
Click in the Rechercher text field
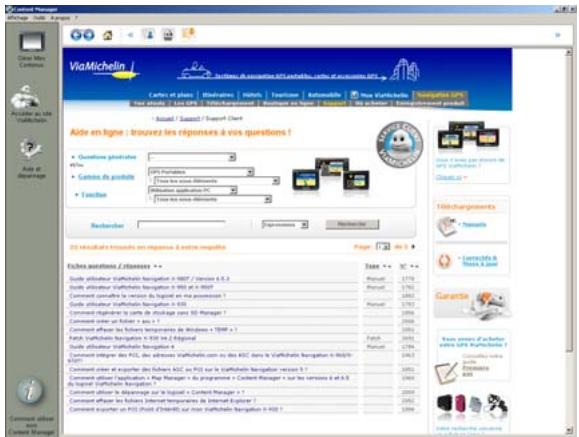pos(181,225)
